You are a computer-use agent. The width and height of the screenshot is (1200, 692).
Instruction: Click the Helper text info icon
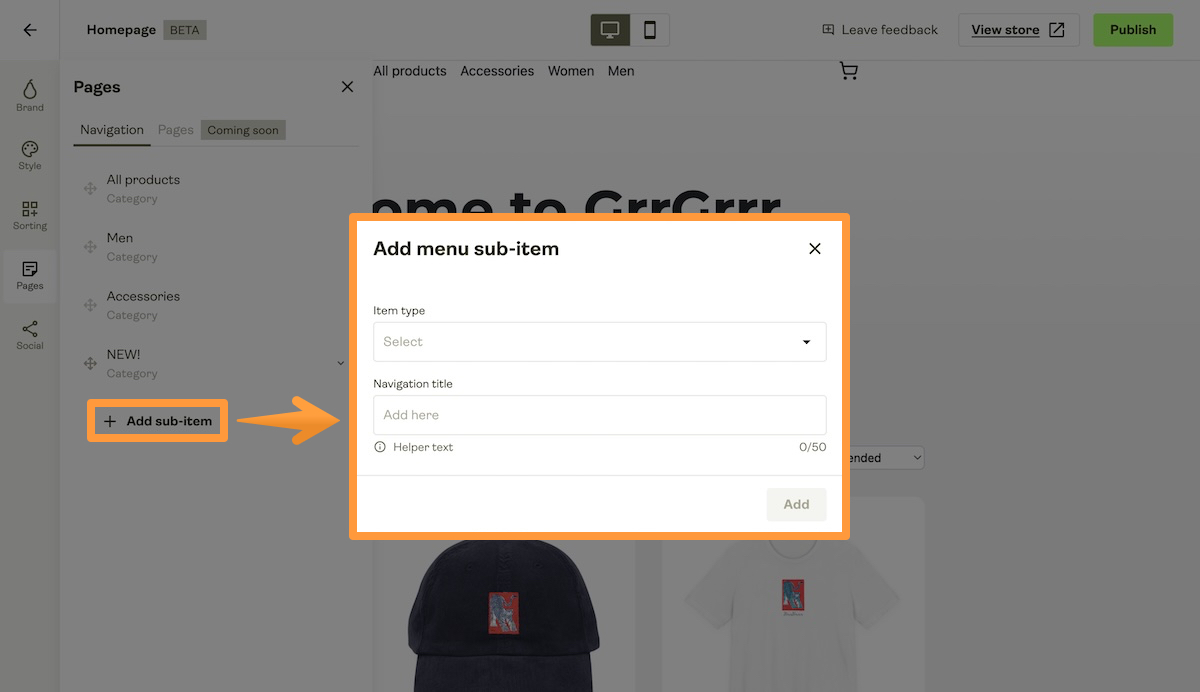click(x=380, y=447)
